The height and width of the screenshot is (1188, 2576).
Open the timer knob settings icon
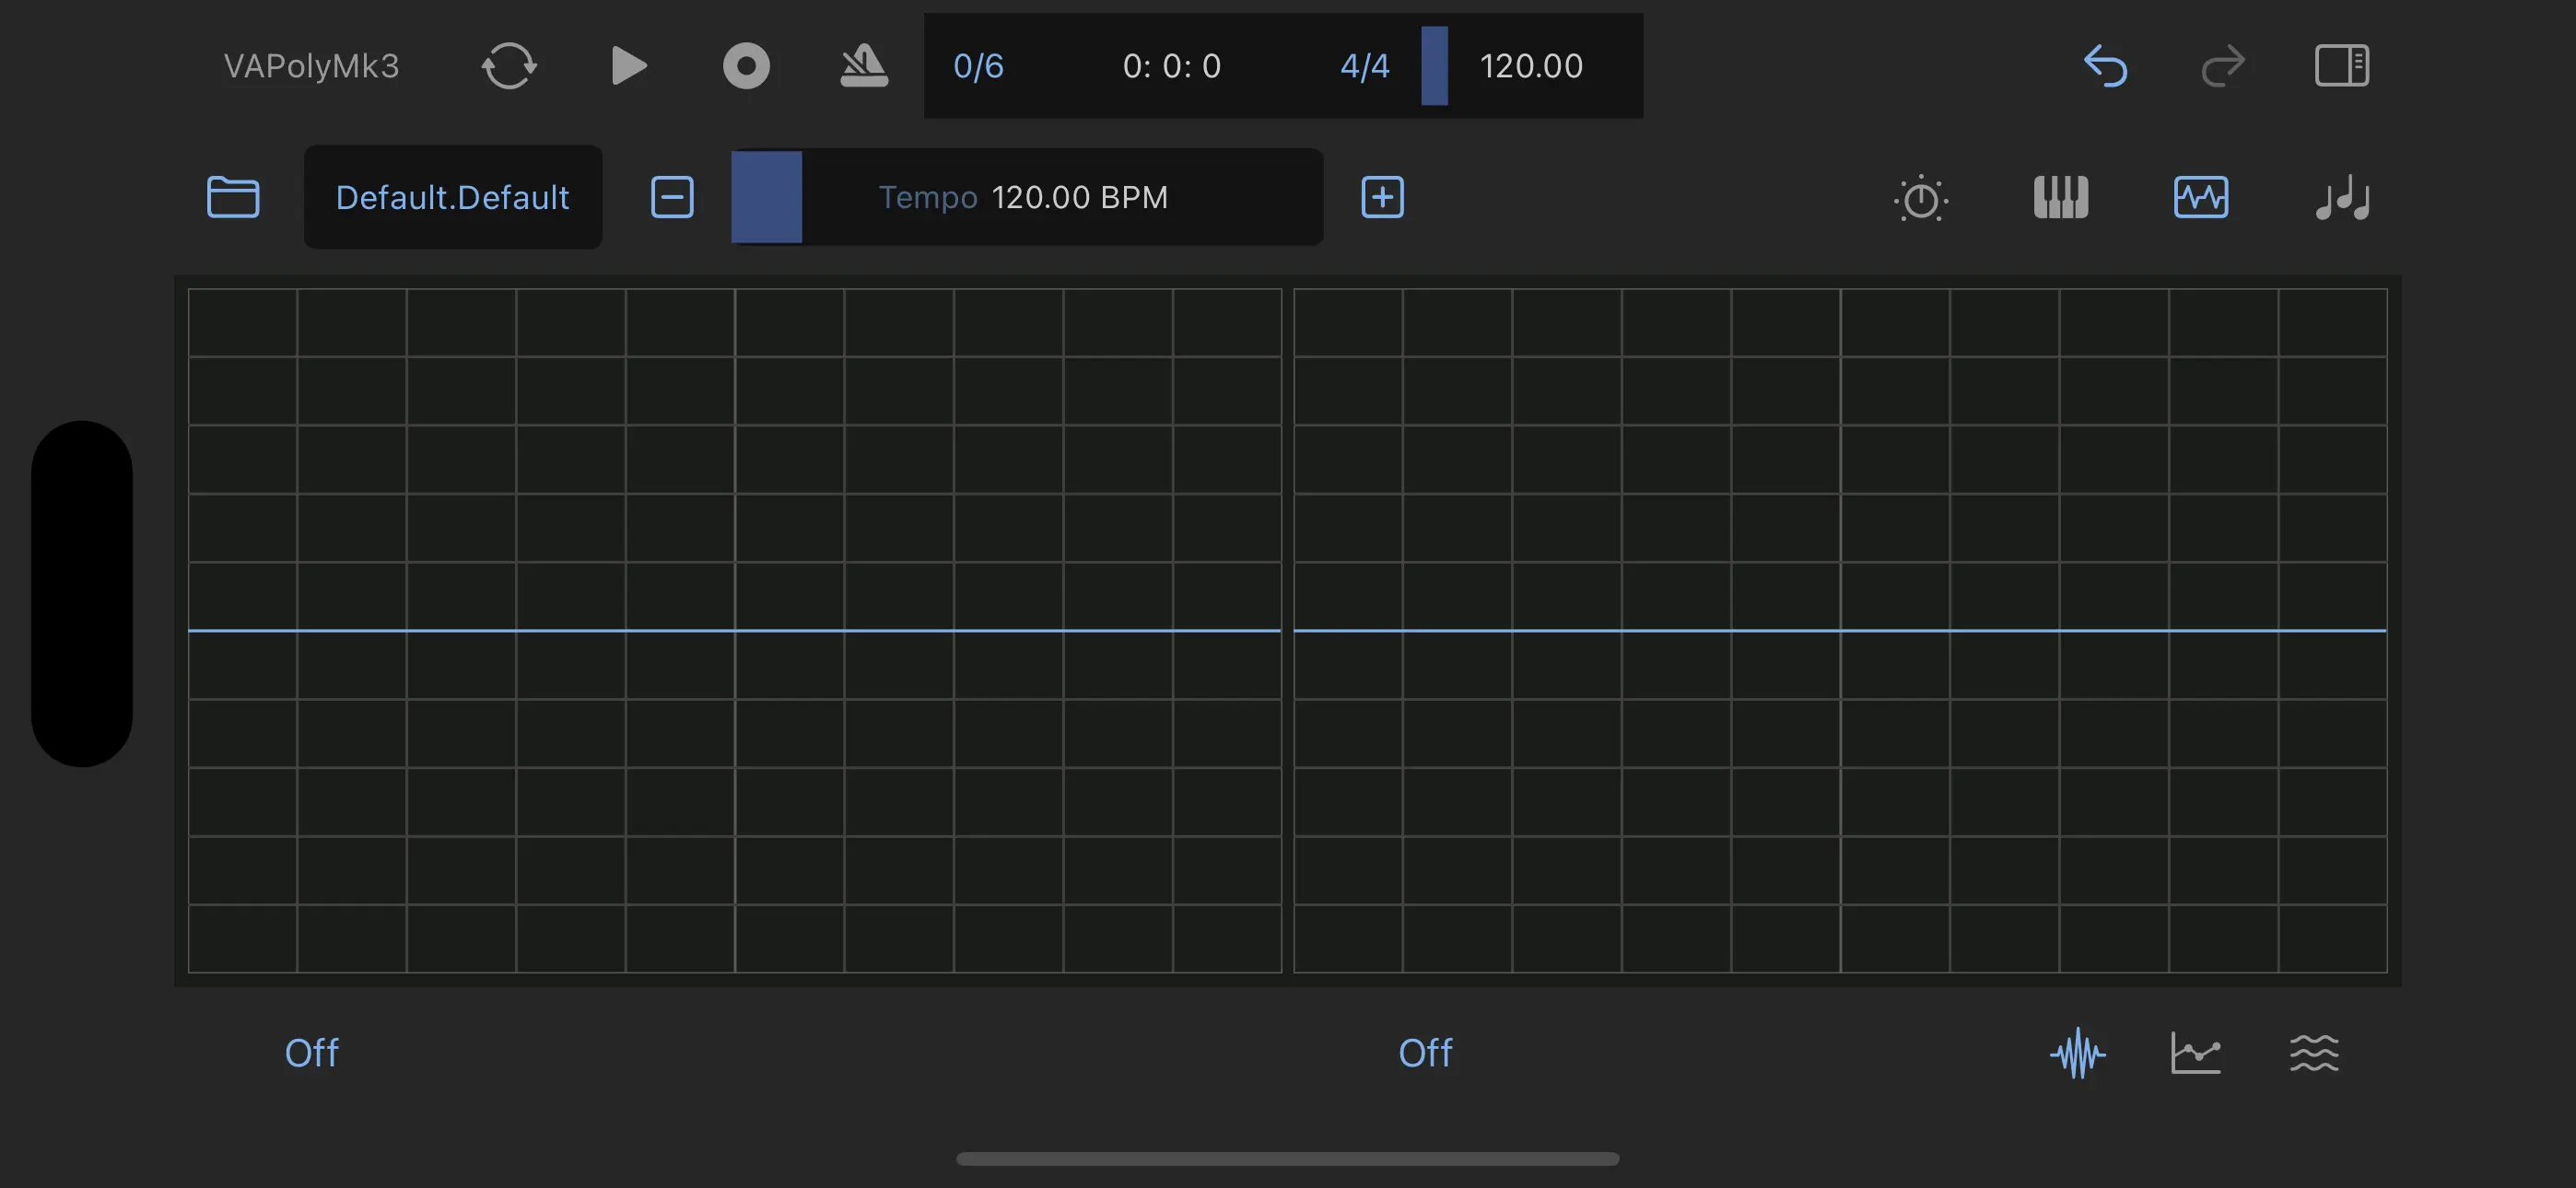coord(1920,197)
